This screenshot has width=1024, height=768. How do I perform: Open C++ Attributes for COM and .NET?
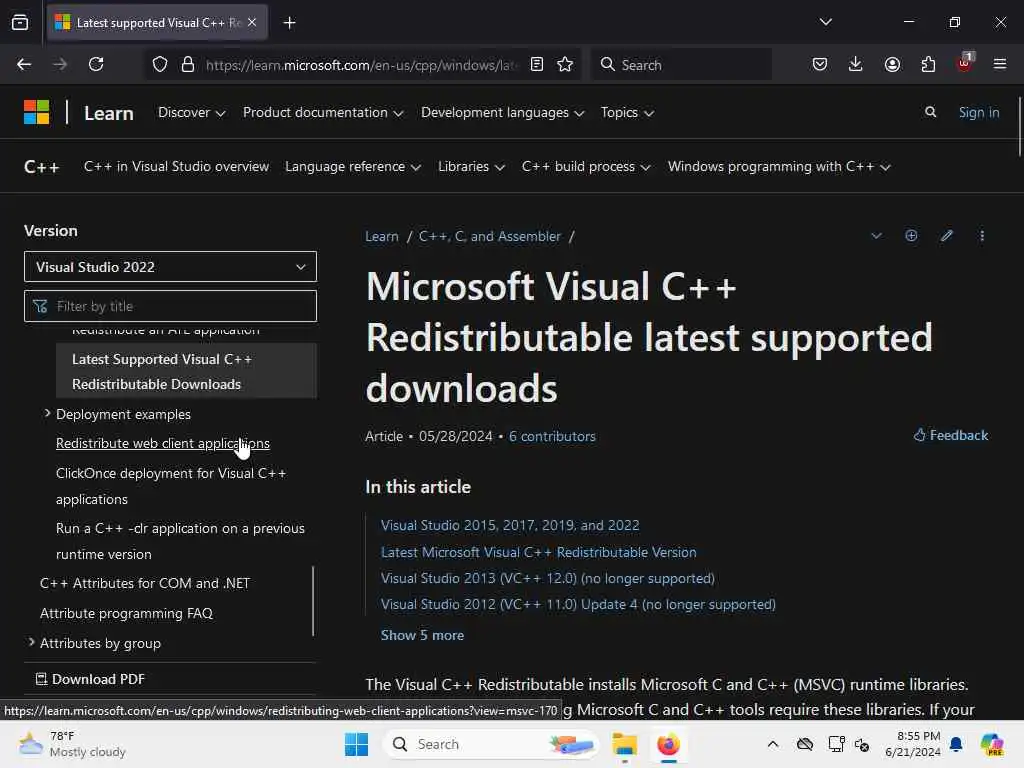145,583
